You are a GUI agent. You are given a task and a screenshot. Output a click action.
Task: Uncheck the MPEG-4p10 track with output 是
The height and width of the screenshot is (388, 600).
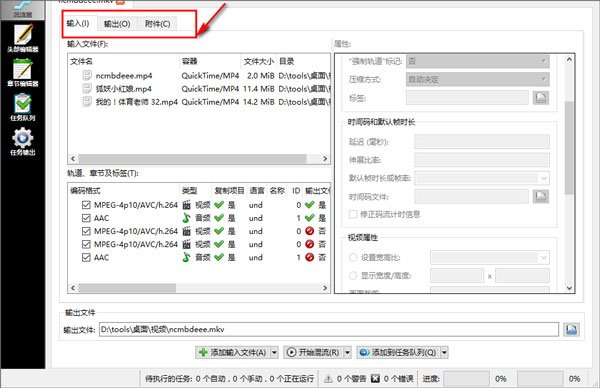click(86, 205)
